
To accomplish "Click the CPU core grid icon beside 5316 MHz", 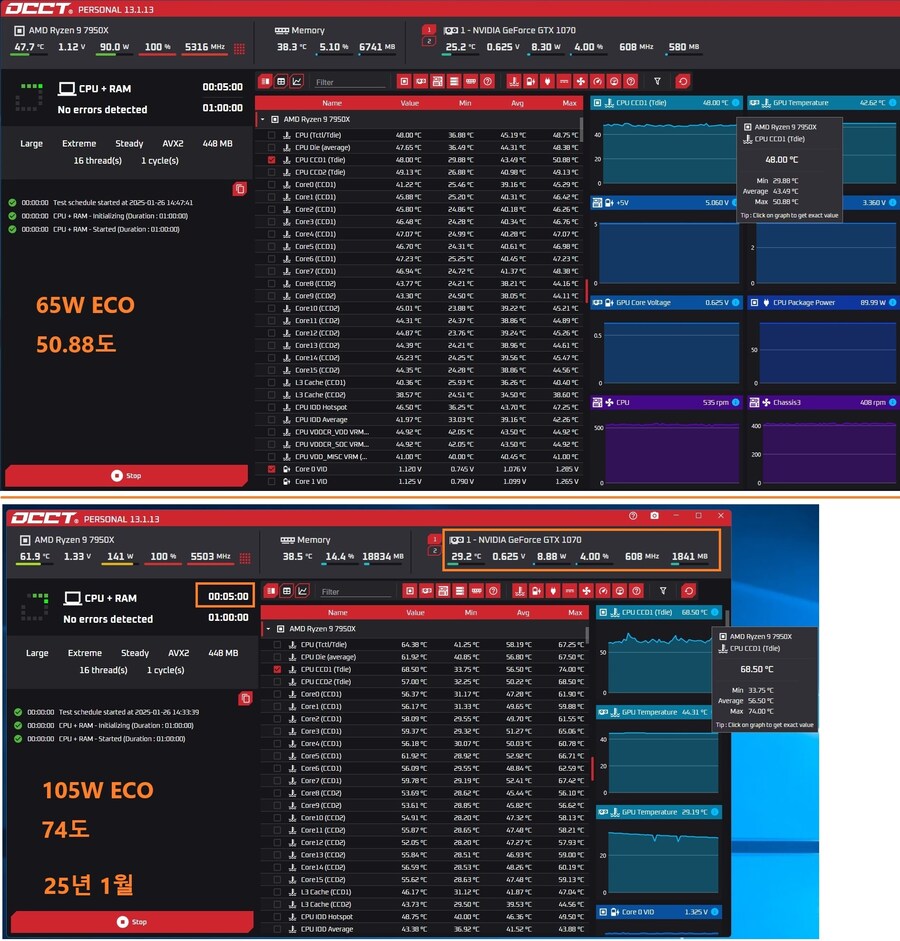I will [x=239, y=47].
